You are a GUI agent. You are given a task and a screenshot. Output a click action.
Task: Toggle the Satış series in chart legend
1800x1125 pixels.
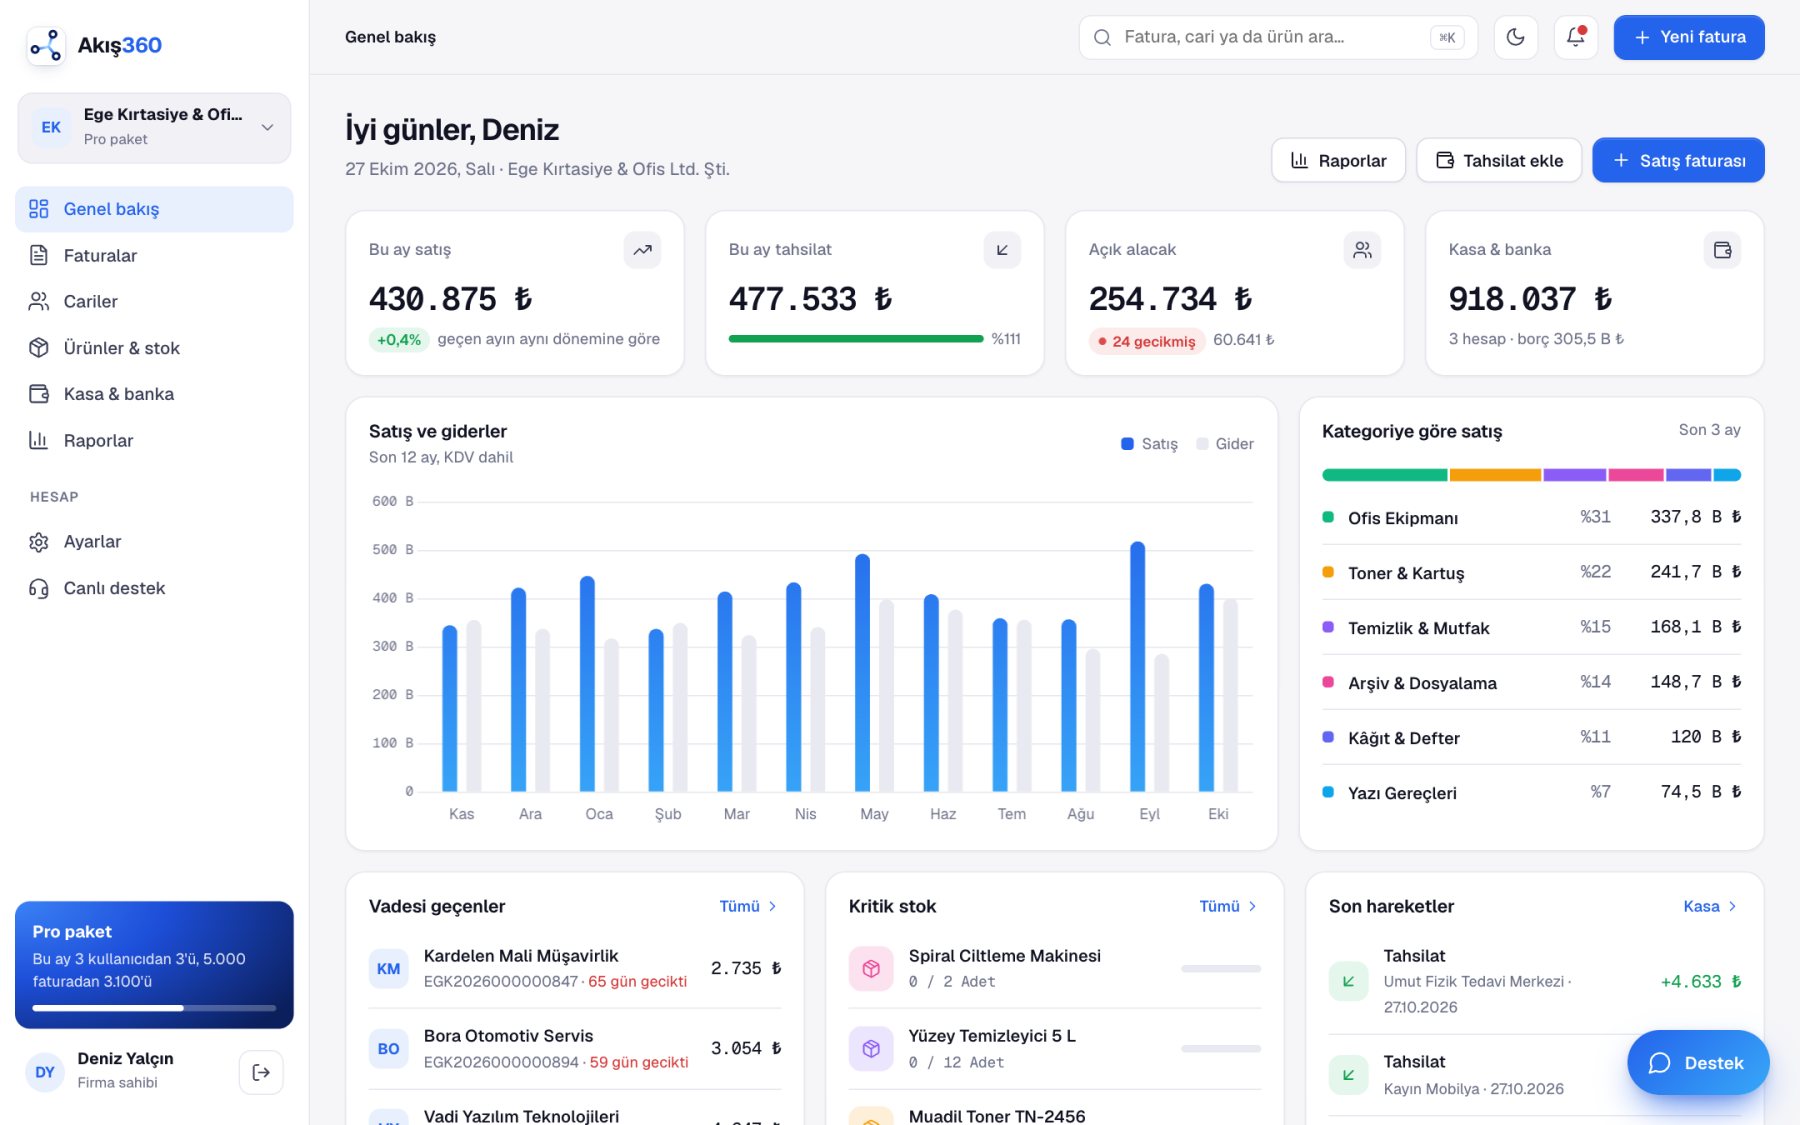1149,444
